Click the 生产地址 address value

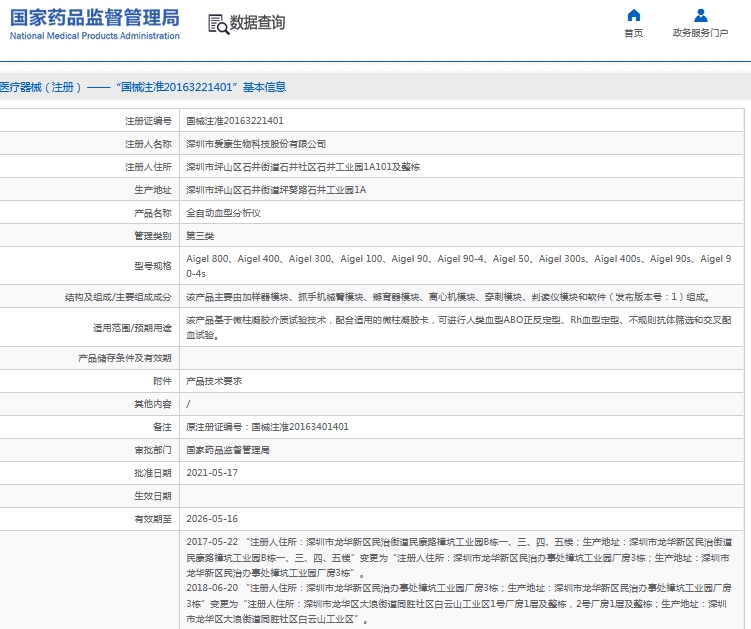276,190
